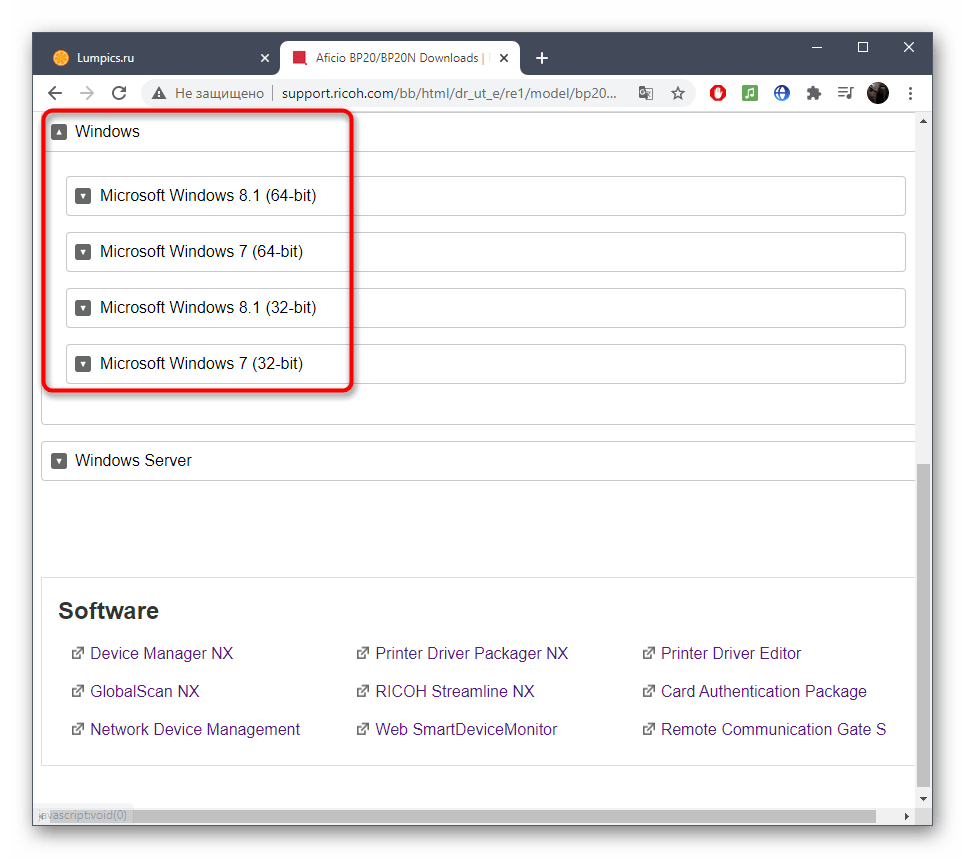Collapse the Windows section arrow

tap(59, 132)
